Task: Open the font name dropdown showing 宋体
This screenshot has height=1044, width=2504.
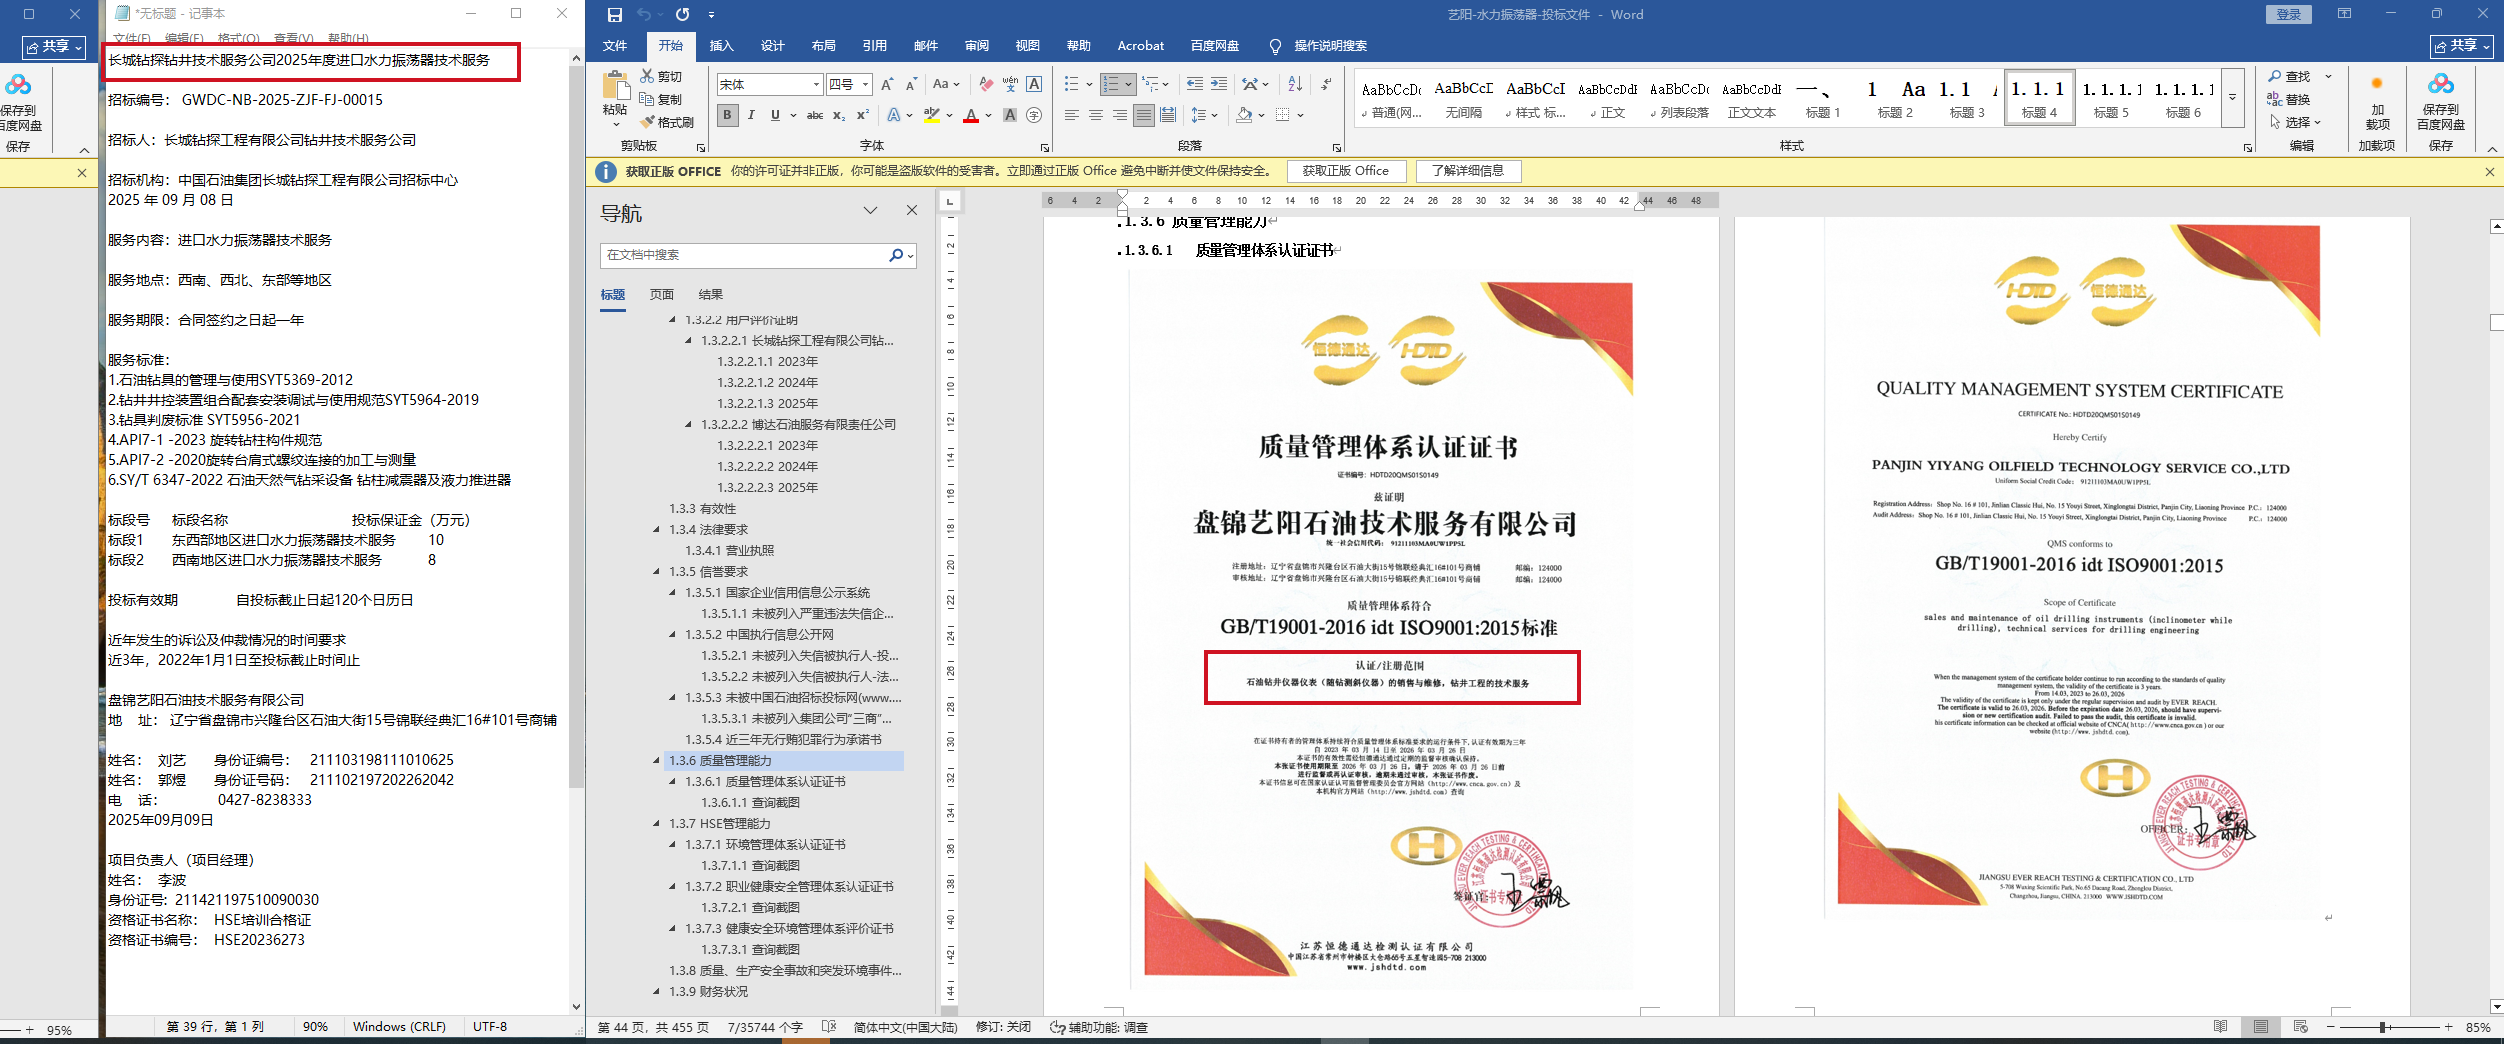Action: click(x=817, y=85)
